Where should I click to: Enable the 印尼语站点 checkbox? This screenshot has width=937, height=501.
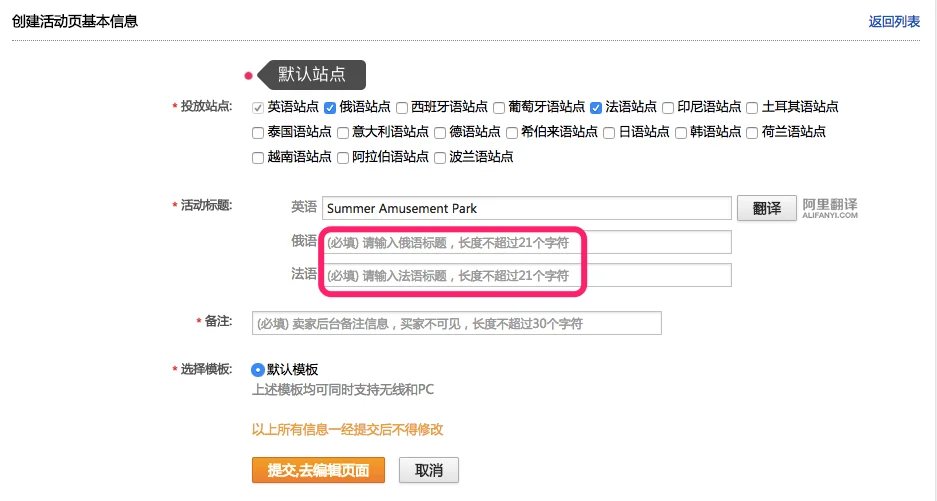pyautogui.click(x=668, y=108)
